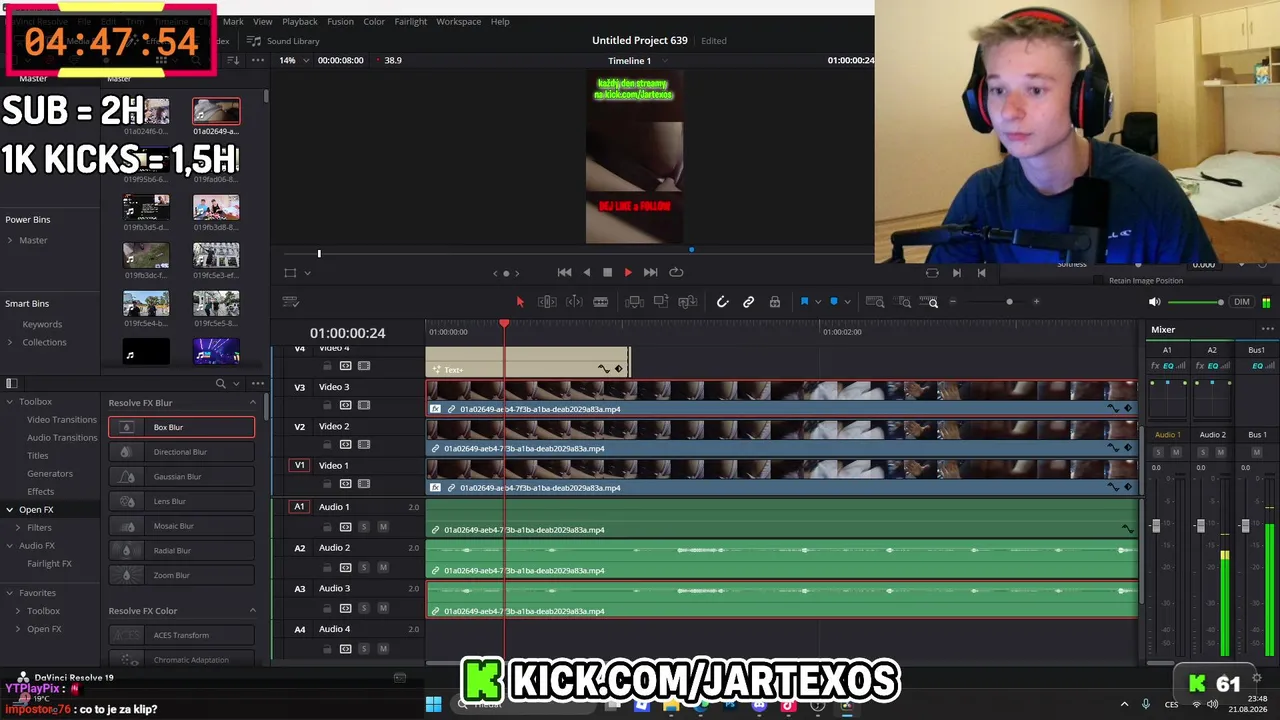Click the Detail Zoom icon
This screenshot has width=1280, height=720.
click(904, 302)
